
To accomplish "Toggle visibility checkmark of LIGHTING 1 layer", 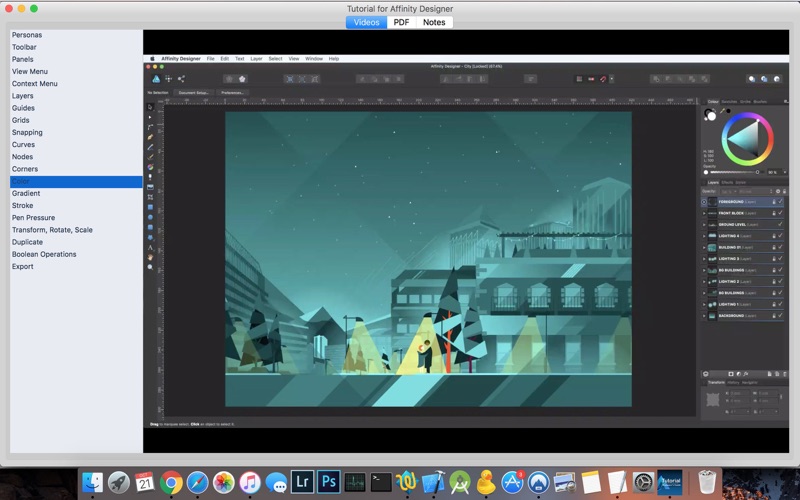I will tap(781, 304).
